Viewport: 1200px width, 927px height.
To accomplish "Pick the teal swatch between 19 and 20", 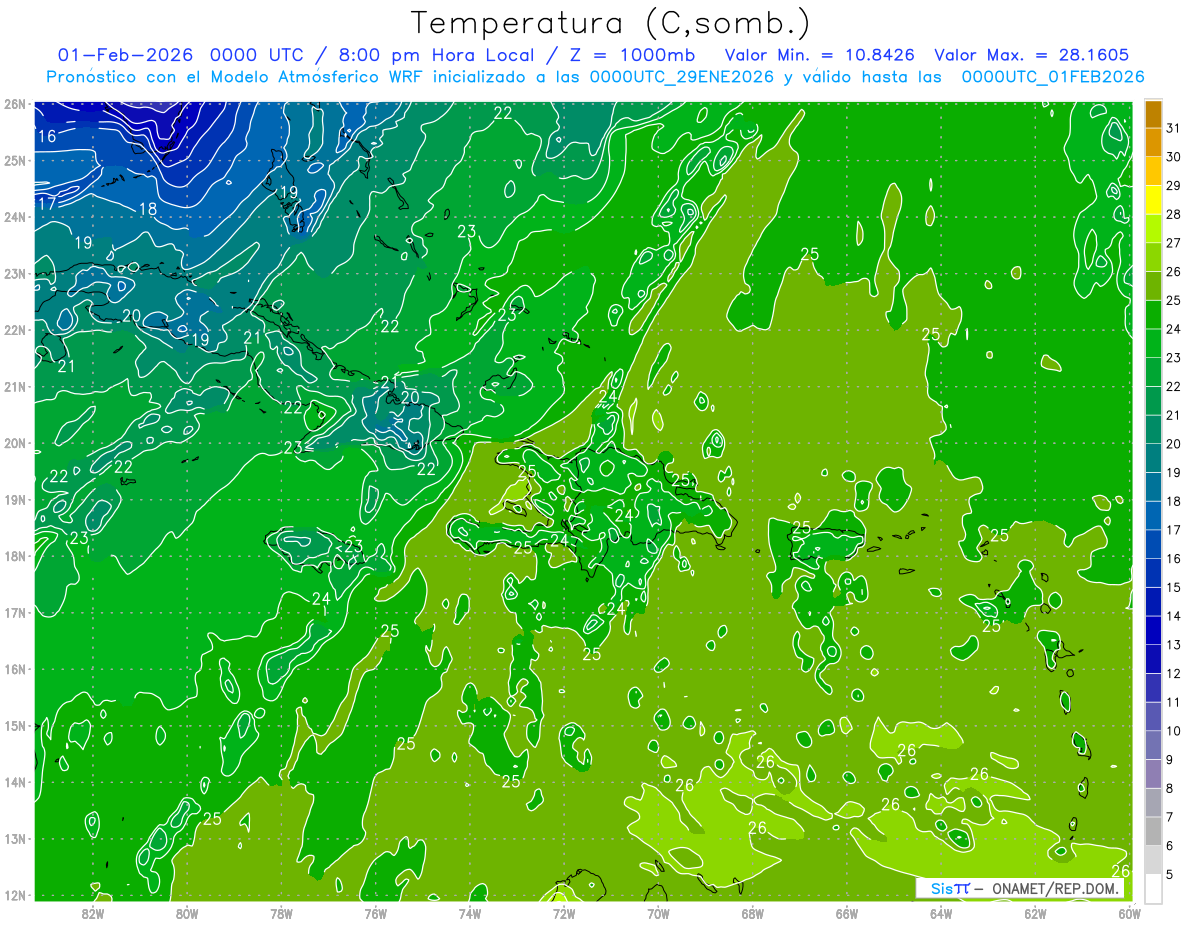I will coord(1153,458).
